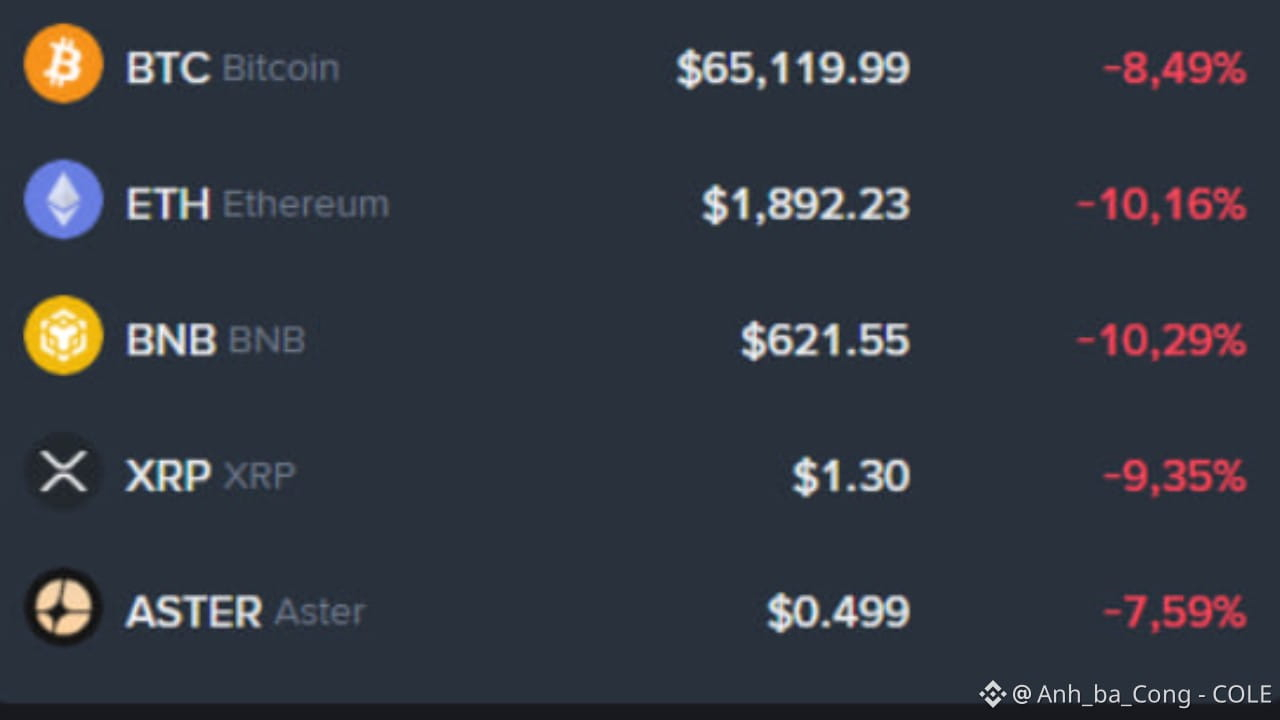Viewport: 1280px width, 720px height.
Task: Select the XRP ticker symbol
Action: click(x=168, y=476)
